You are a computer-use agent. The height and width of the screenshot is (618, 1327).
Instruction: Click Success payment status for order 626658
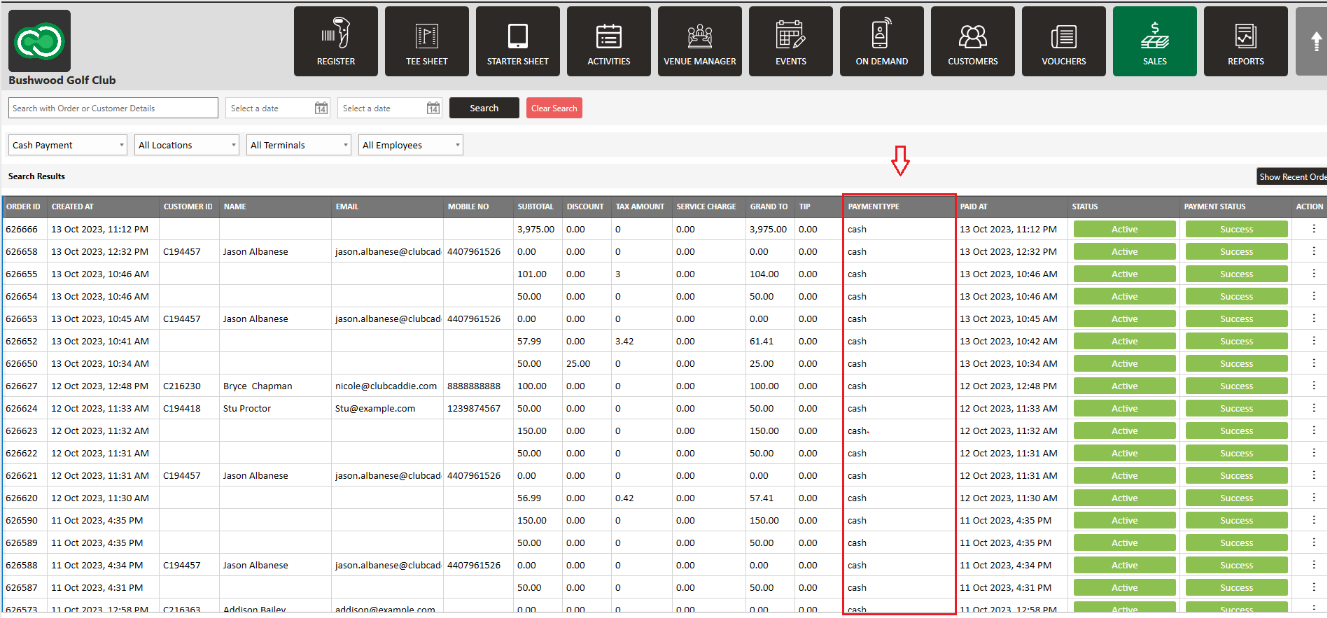(1237, 251)
